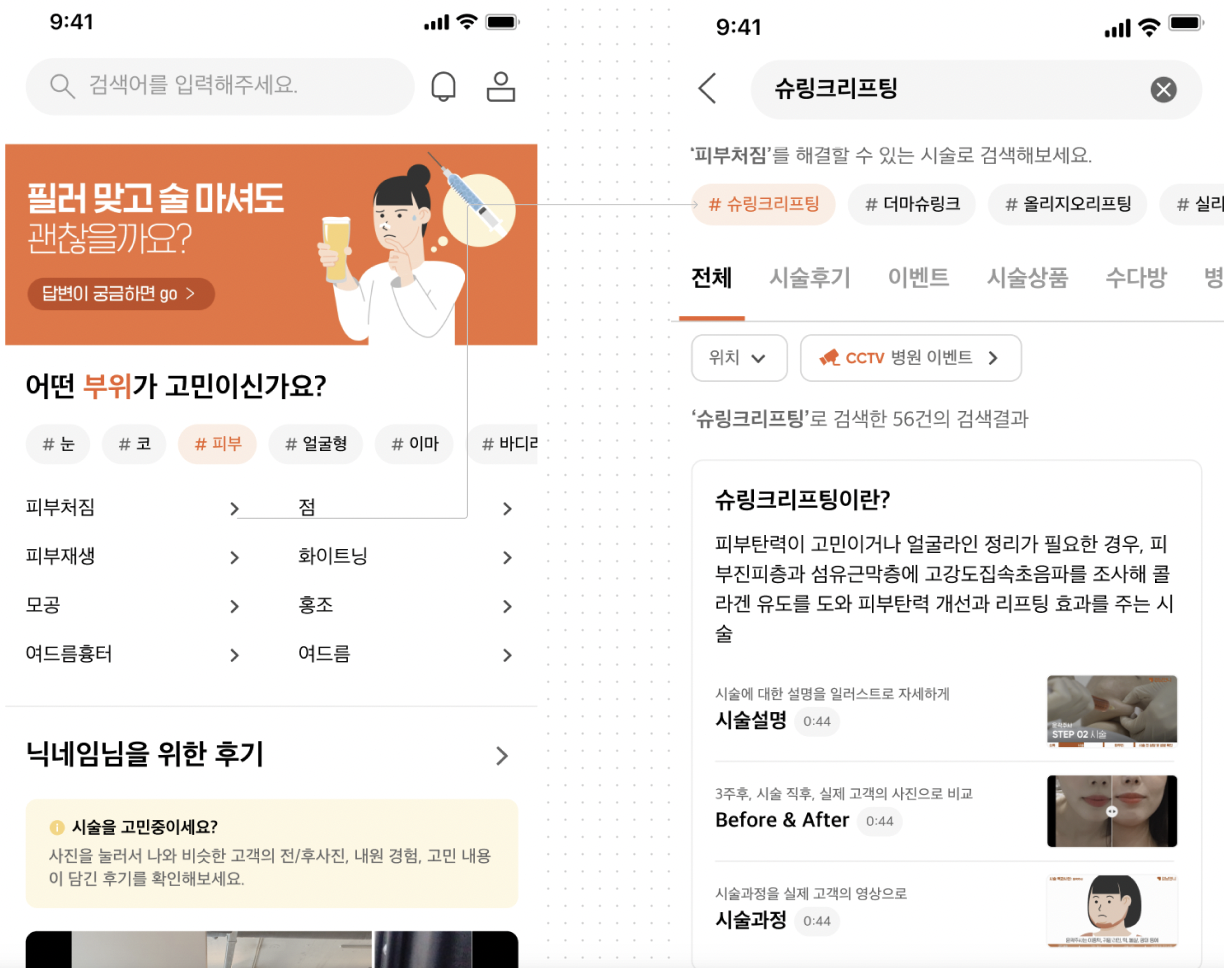Expand the 피부처짐 category row

[130, 508]
